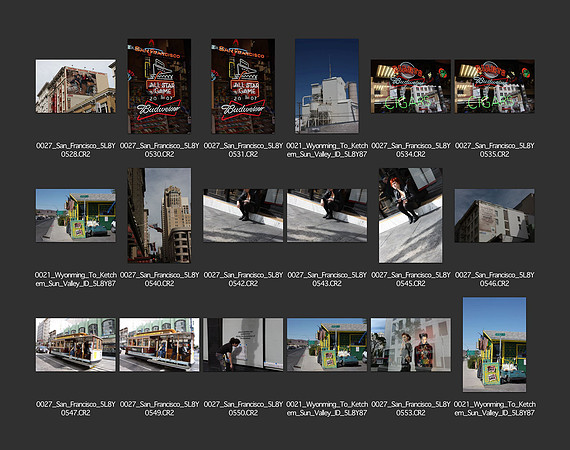Select the white industrial plant thumbnail
570x450 pixels.
point(327,87)
